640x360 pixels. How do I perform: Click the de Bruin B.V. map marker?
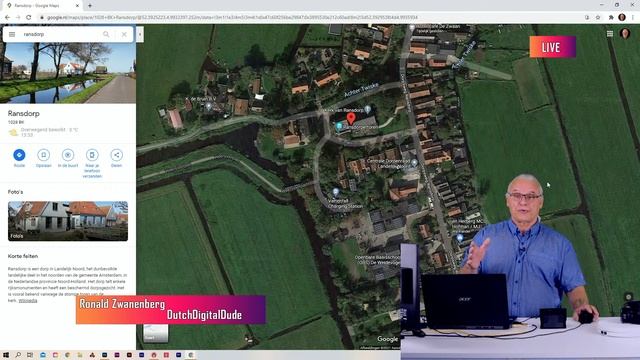tap(209, 106)
